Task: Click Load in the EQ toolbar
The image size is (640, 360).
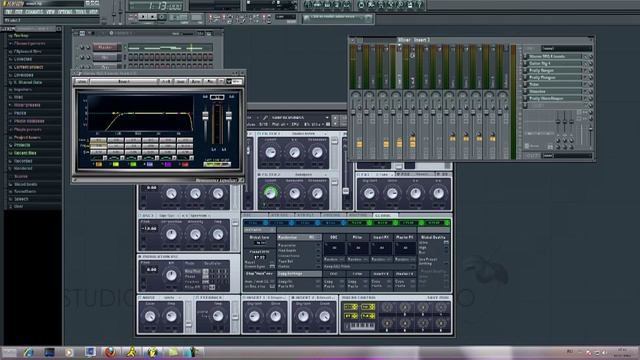Action: [180, 82]
